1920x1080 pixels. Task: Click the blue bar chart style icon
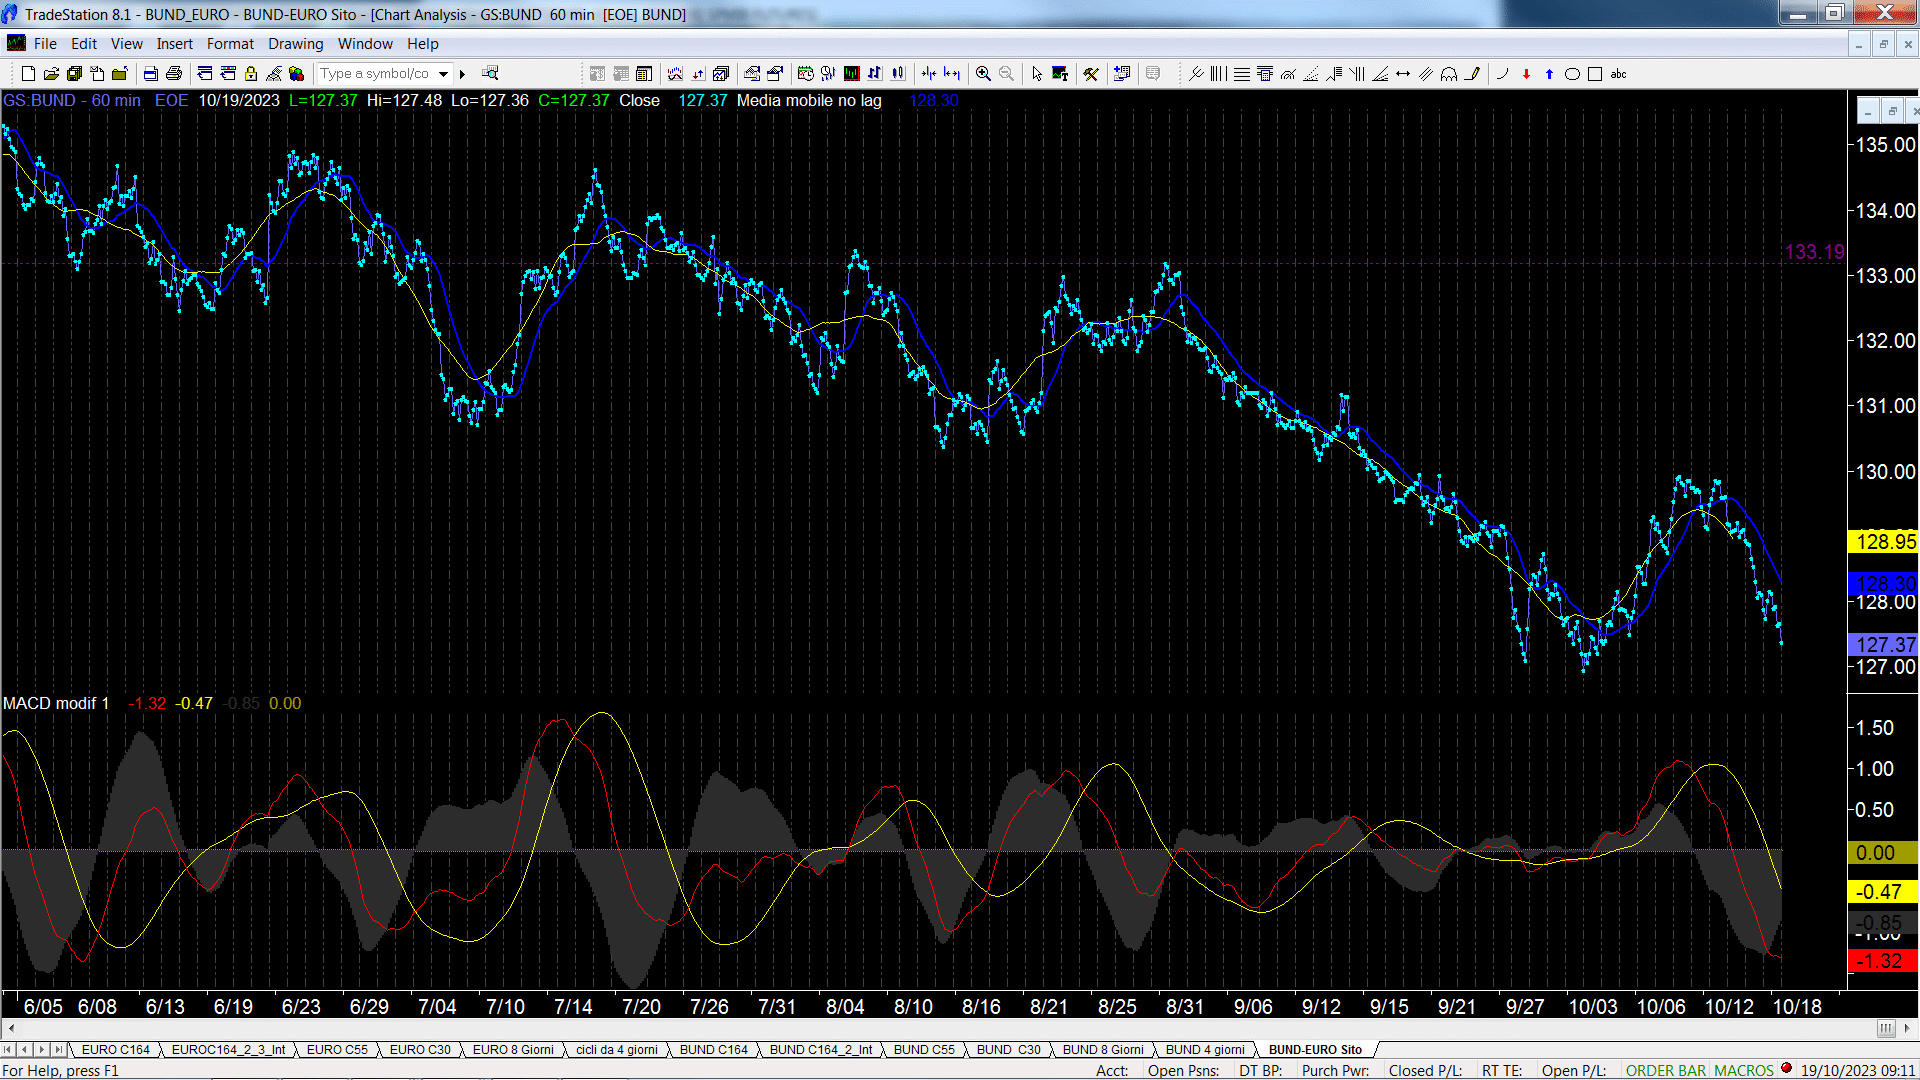(874, 74)
